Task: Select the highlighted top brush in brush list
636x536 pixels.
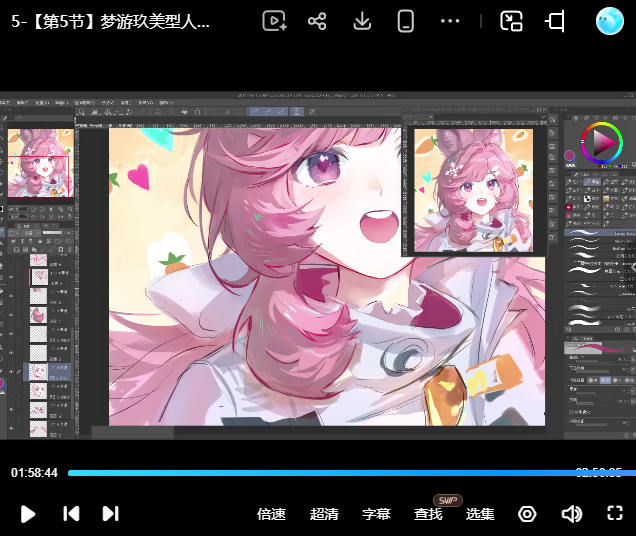Action: [599, 233]
